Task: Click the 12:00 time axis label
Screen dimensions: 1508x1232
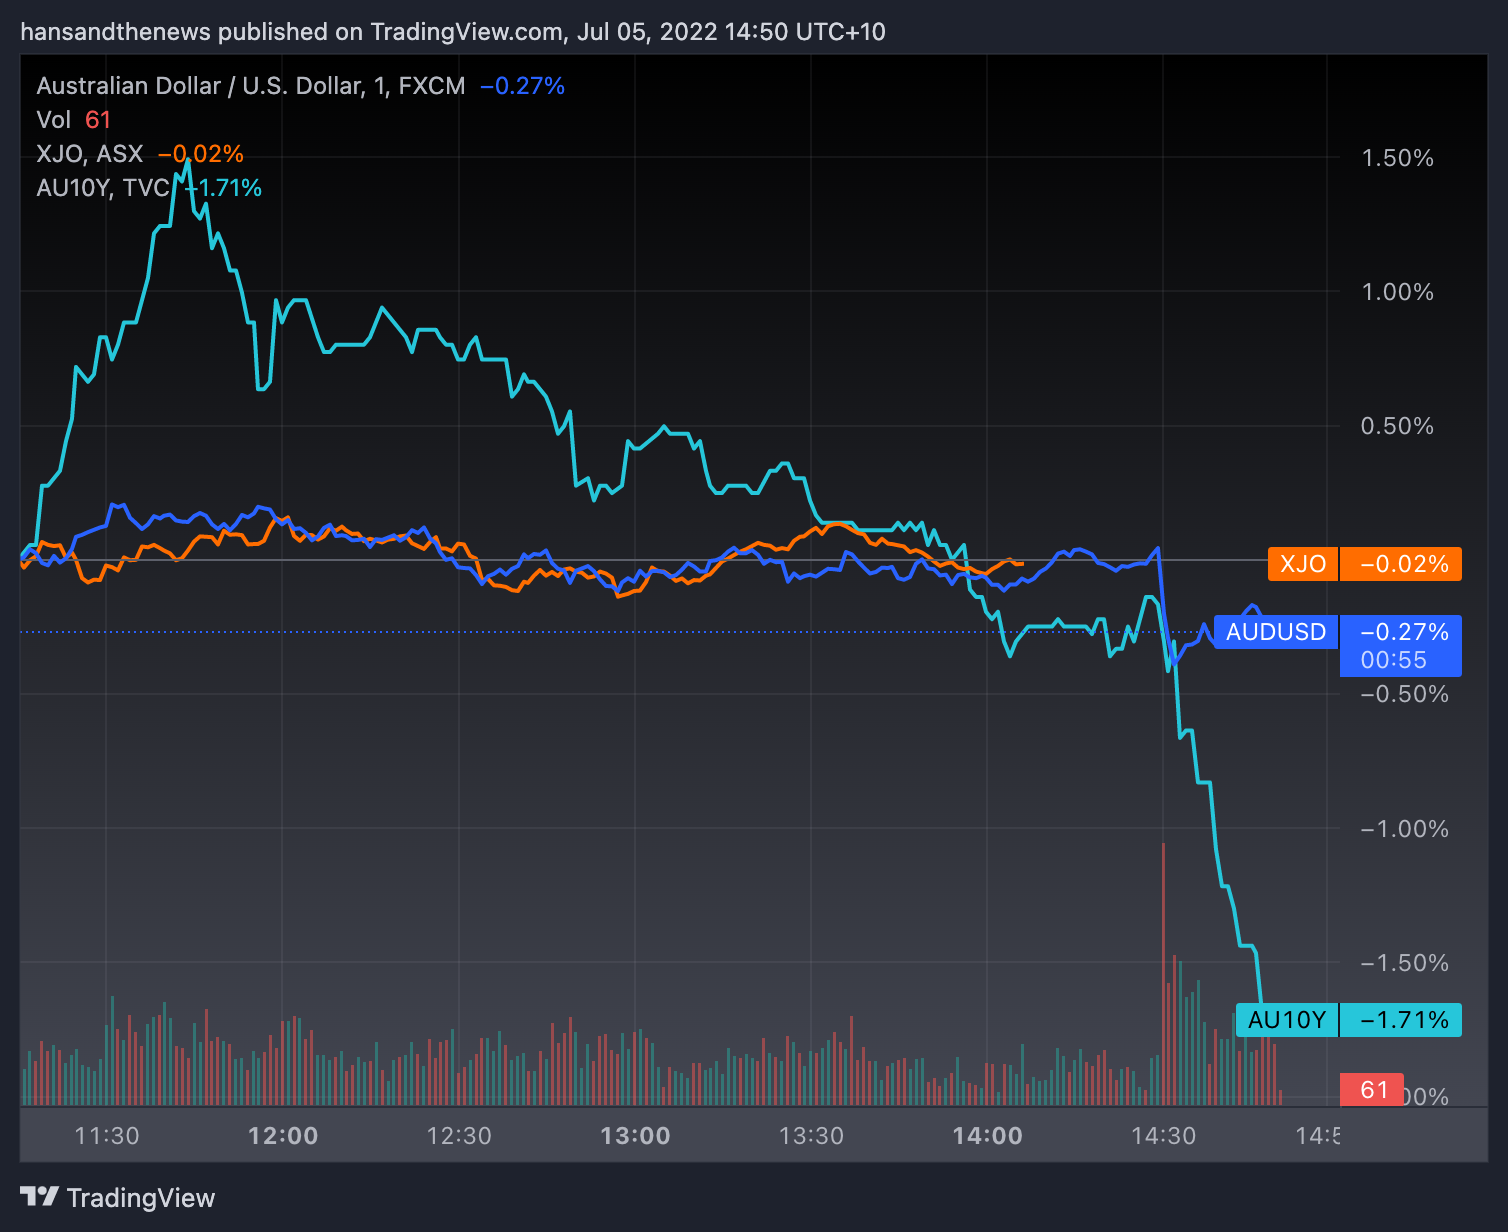Action: [283, 1136]
